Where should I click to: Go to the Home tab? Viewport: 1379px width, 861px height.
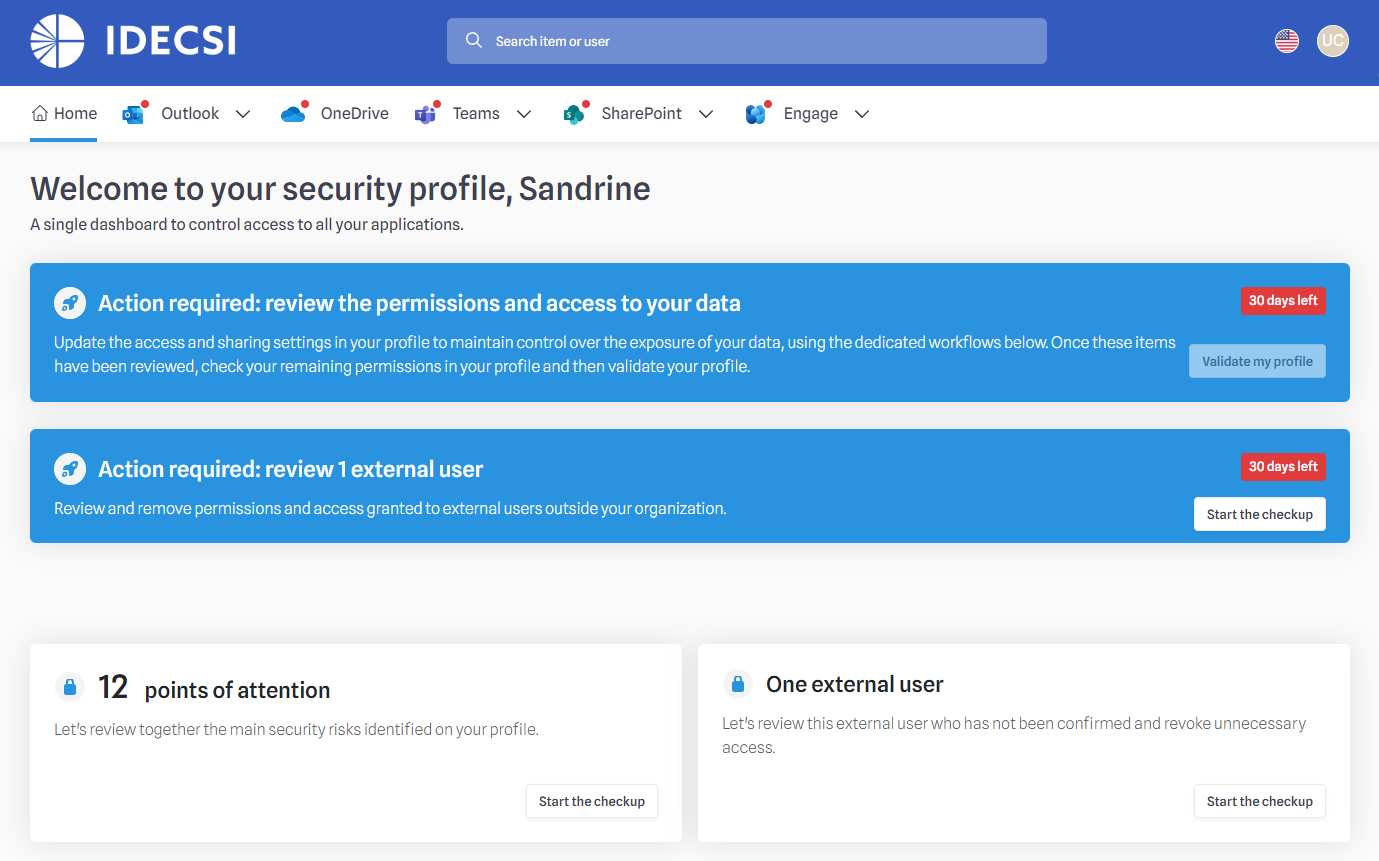click(64, 114)
